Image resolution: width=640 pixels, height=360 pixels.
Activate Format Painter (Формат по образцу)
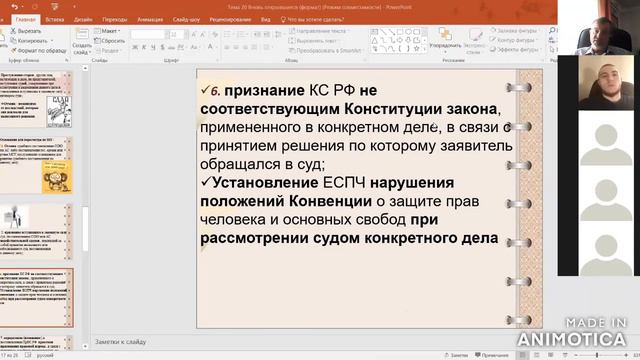pyautogui.click(x=38, y=51)
